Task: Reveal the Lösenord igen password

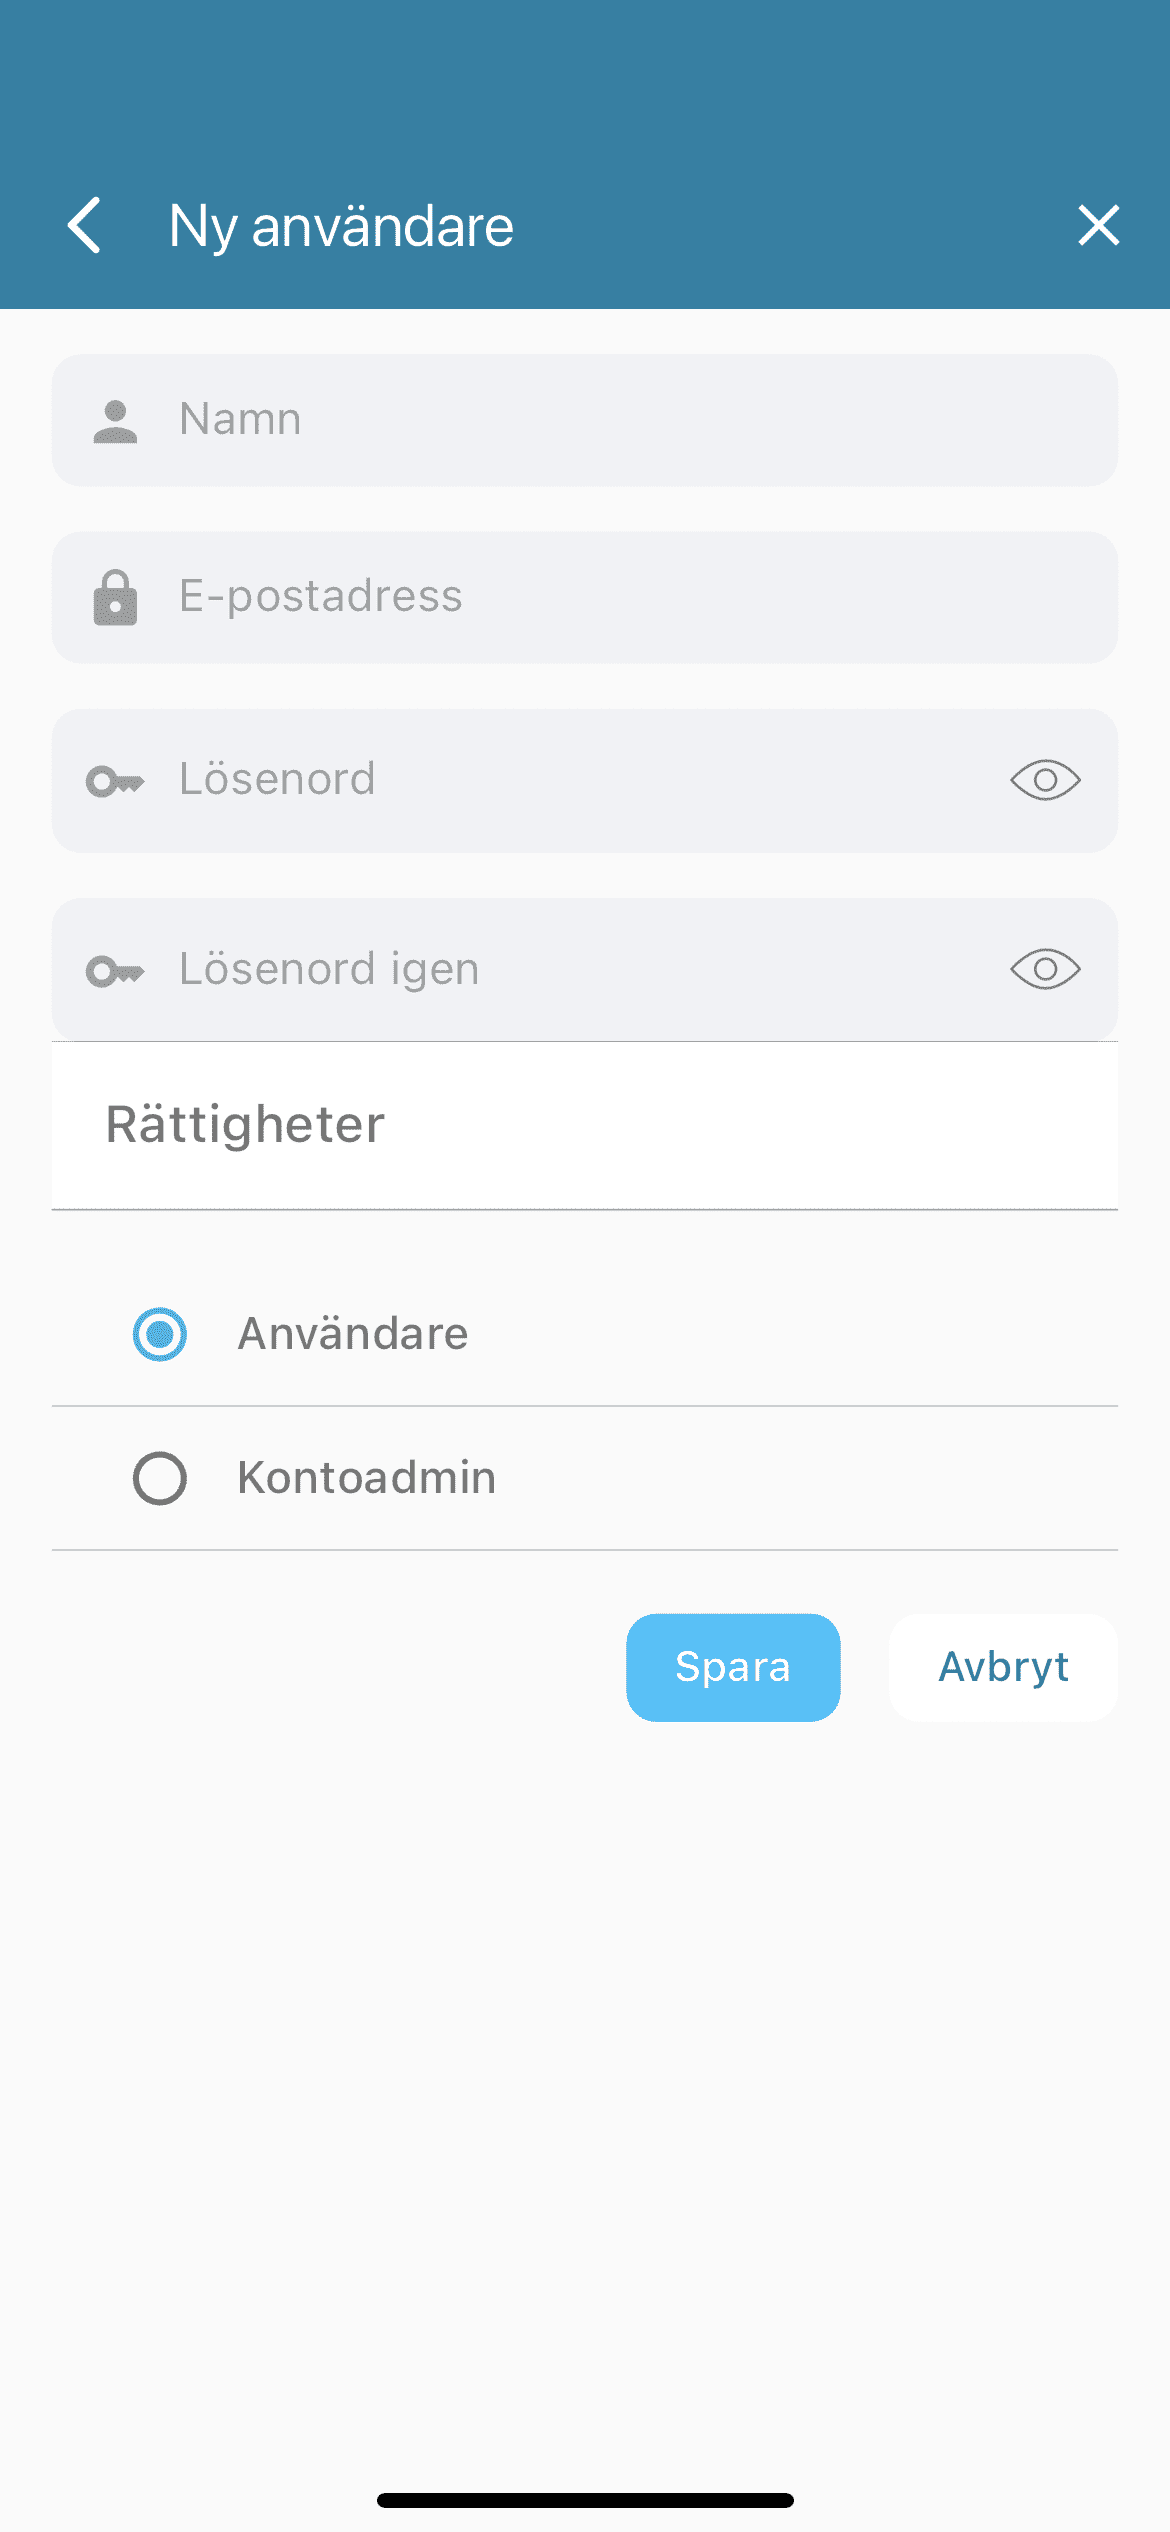Action: 1045,969
